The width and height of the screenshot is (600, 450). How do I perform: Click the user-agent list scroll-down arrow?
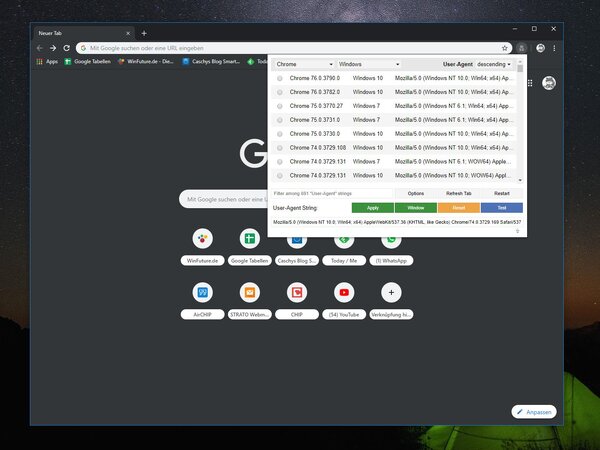click(x=520, y=180)
